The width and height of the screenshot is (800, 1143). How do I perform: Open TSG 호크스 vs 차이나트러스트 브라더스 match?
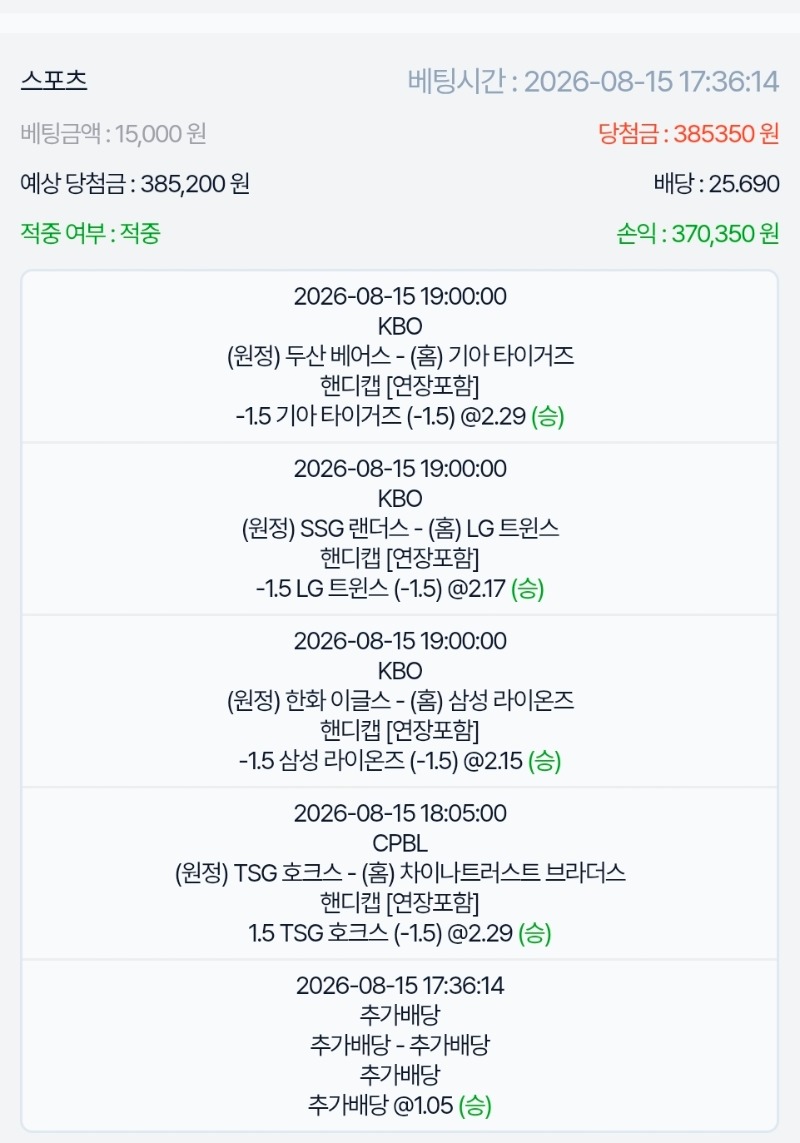click(400, 873)
